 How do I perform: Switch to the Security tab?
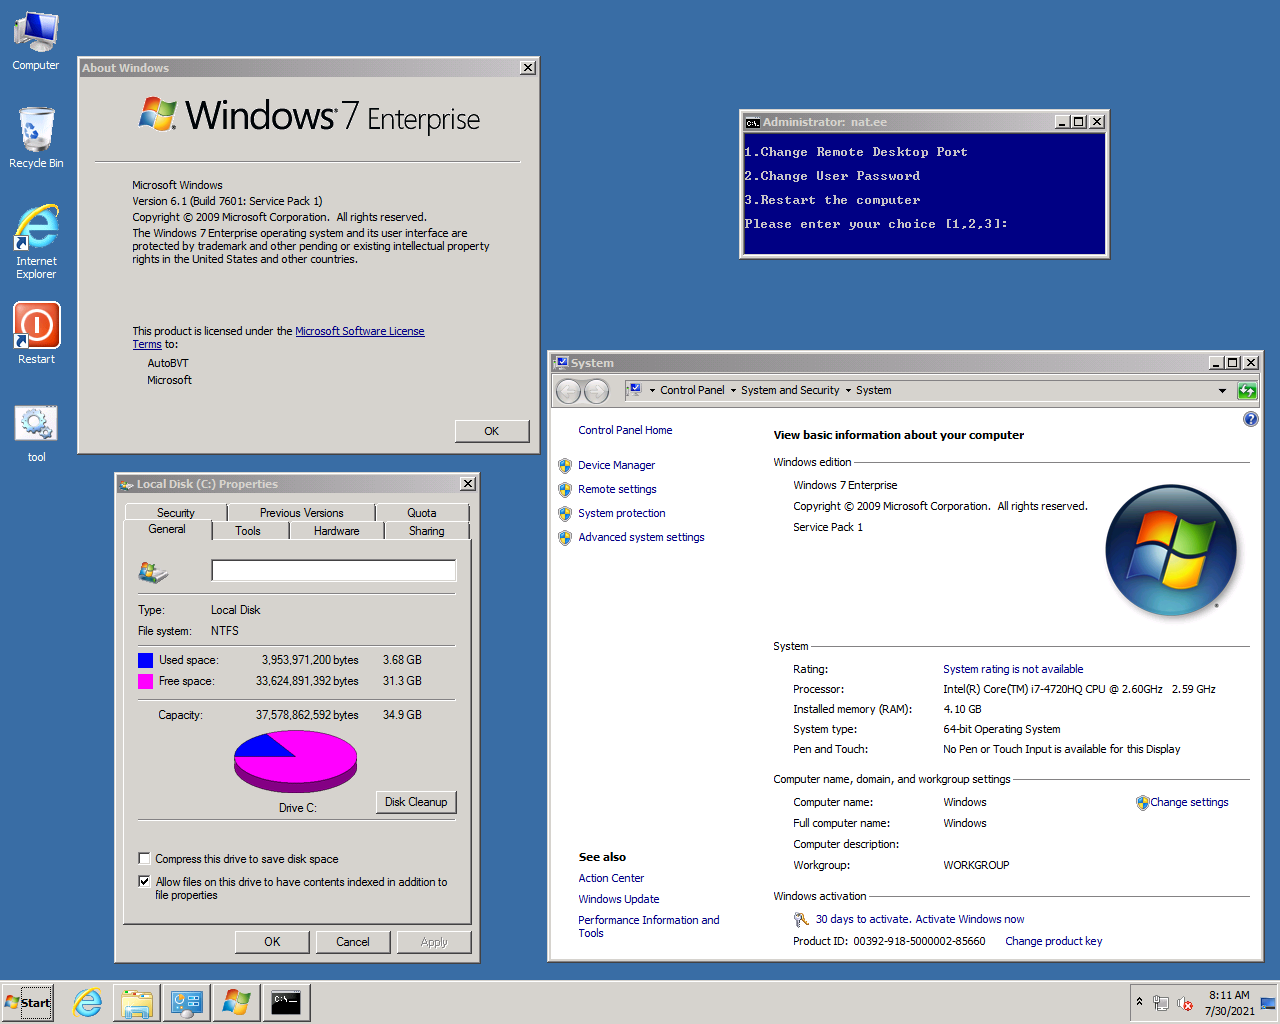coord(176,513)
